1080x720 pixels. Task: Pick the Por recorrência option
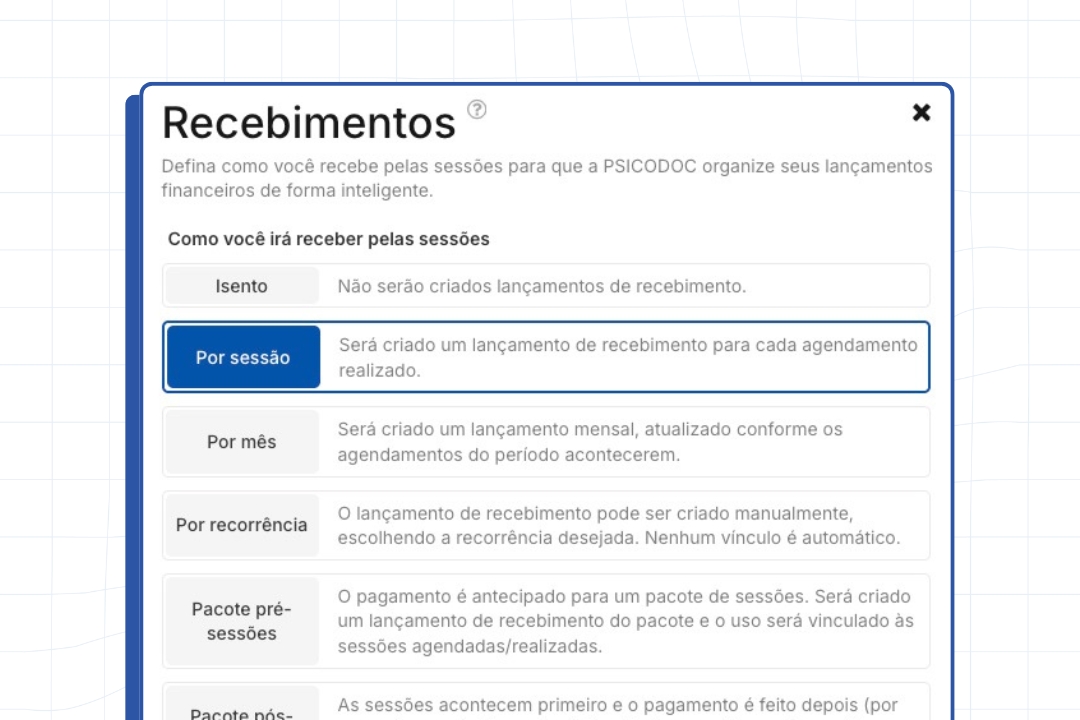click(x=242, y=525)
